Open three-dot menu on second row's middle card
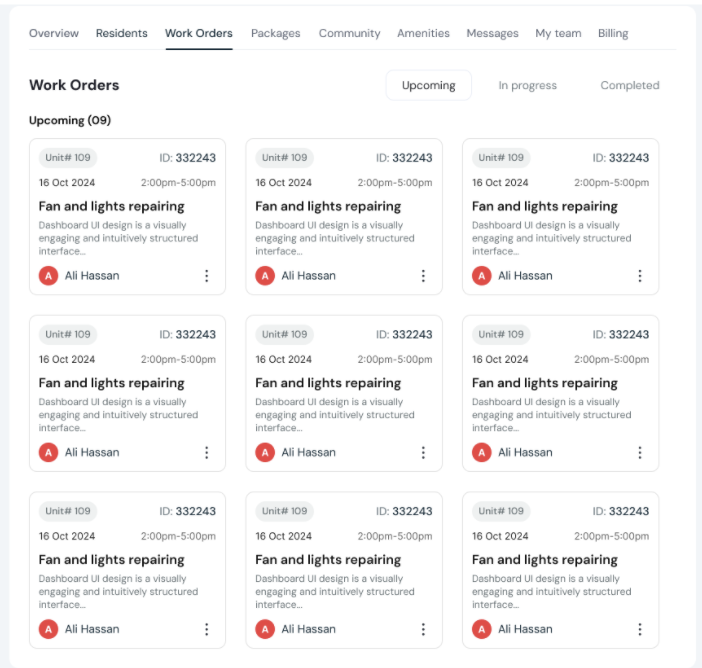Viewport: 702px width, 668px height. 423,453
